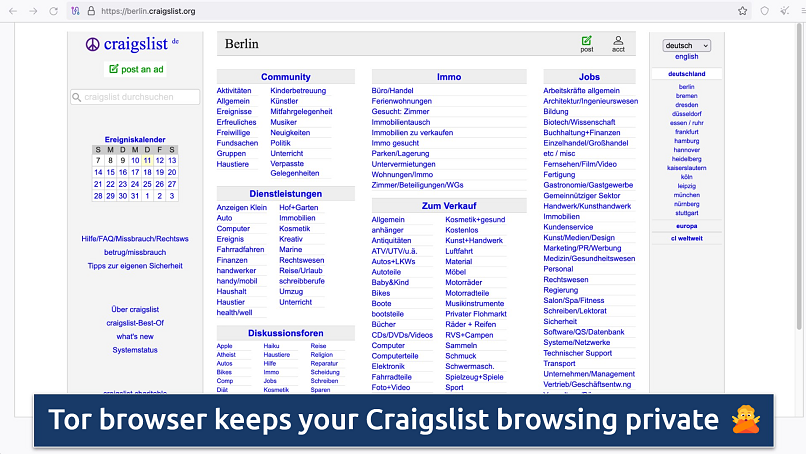806x454 pixels.
Task: Open the Community section heading
Action: coord(286,77)
